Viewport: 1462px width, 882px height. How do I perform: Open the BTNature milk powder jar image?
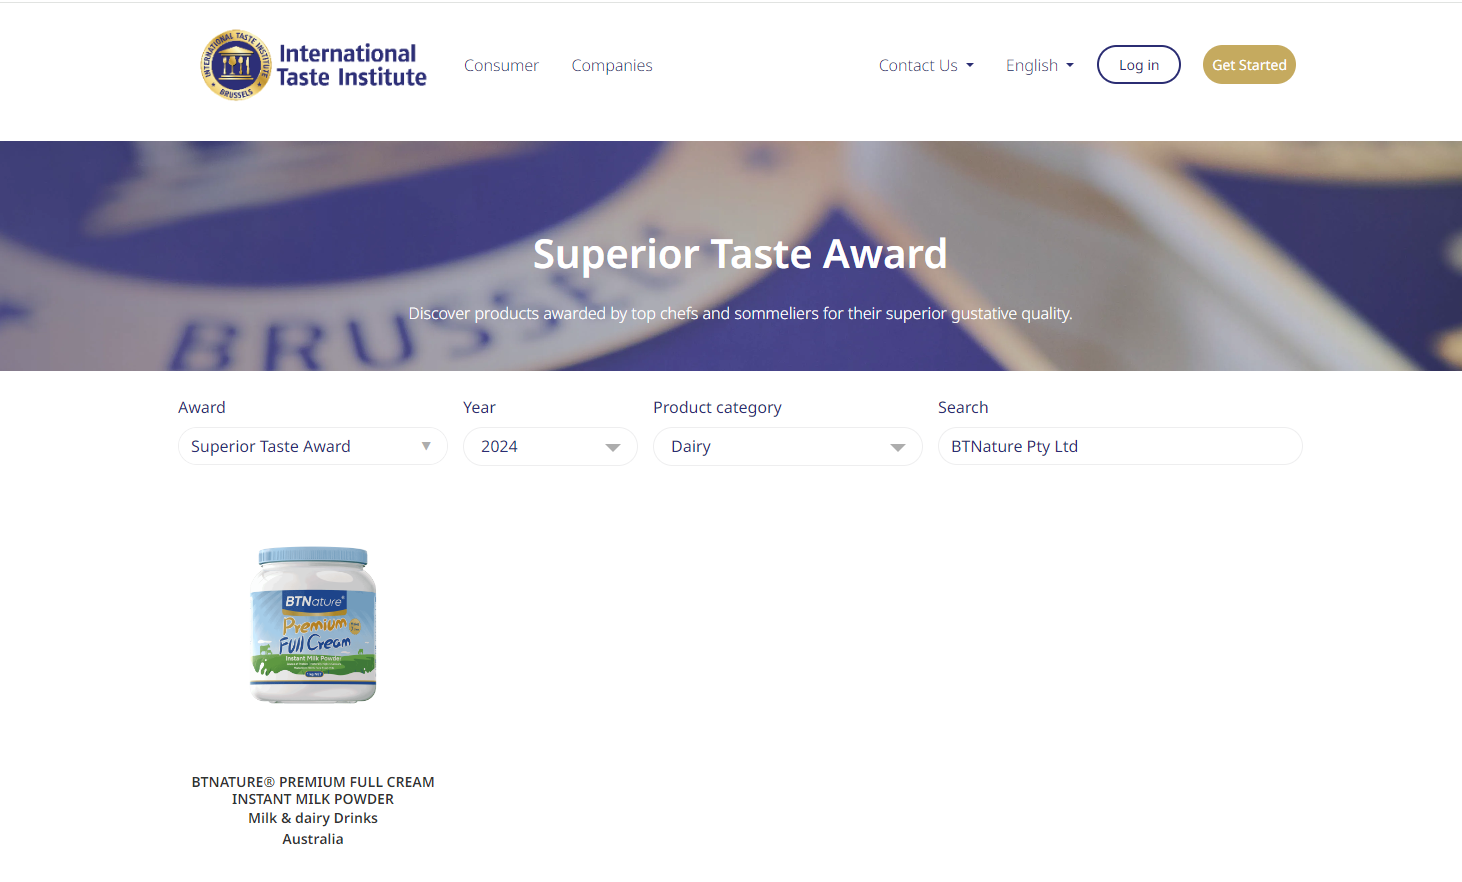point(313,625)
